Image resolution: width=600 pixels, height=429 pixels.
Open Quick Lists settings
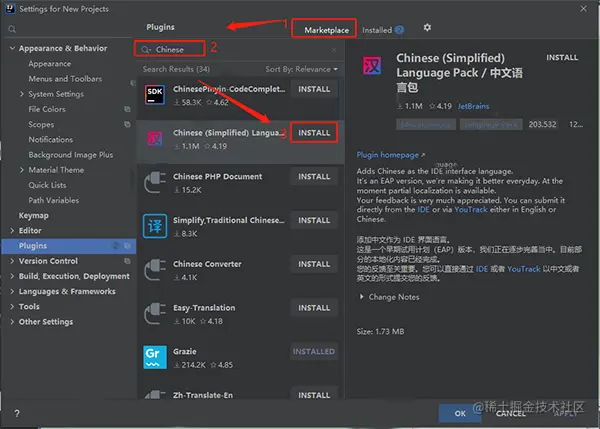[47, 185]
